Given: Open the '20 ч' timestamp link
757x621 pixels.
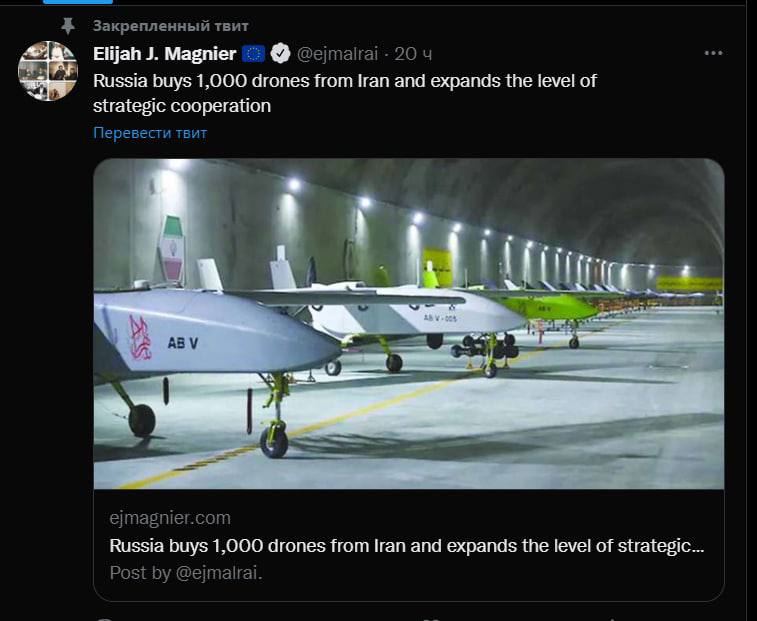Looking at the screenshot, I should pos(413,53).
